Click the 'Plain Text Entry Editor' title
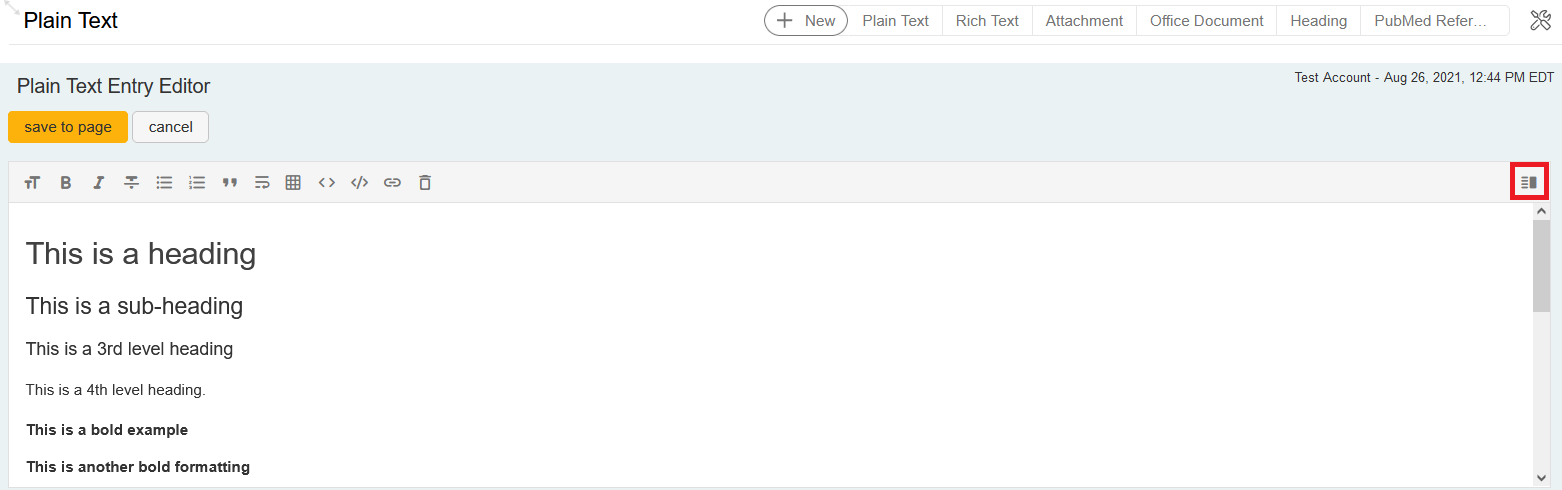1562x490 pixels. [113, 86]
